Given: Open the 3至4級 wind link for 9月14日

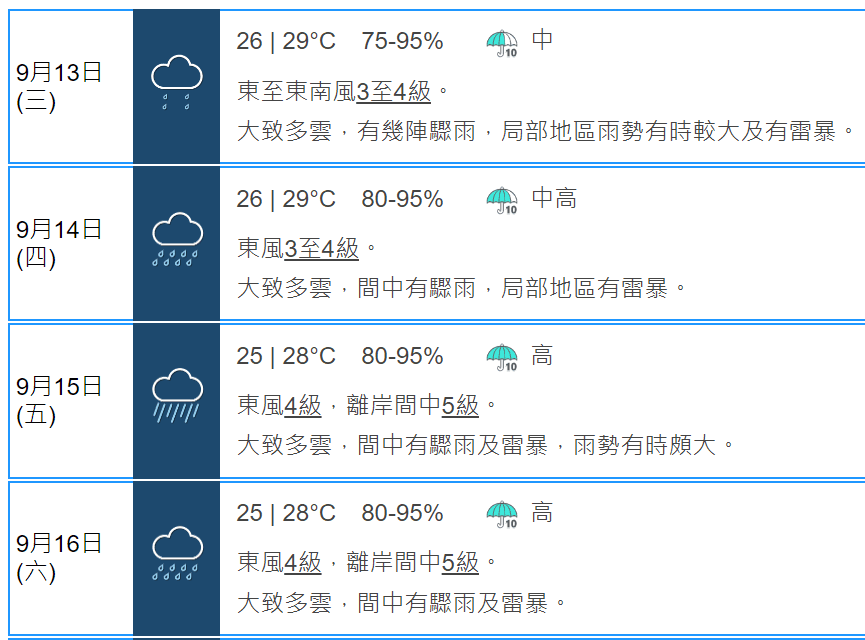Looking at the screenshot, I should click(x=321, y=249).
